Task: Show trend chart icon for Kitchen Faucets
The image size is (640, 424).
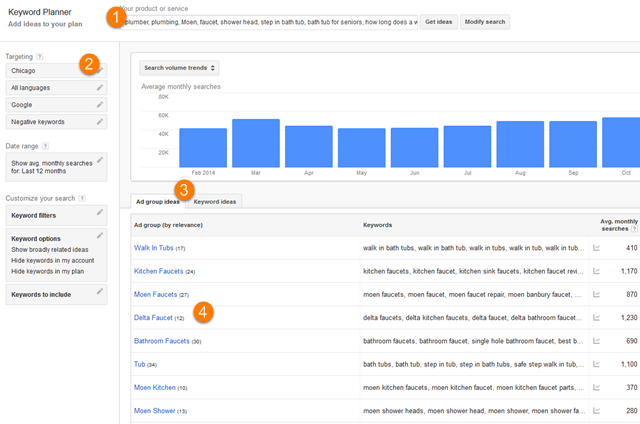Action: 596,271
